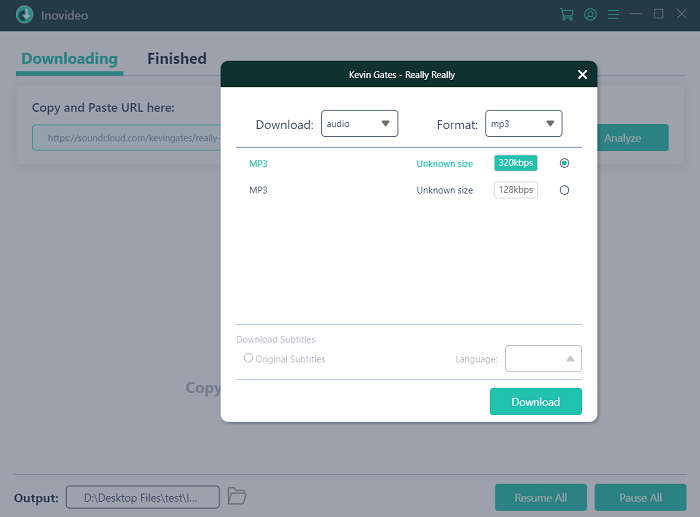Open the hamburger menu icon
This screenshot has width=700, height=517.
point(613,15)
